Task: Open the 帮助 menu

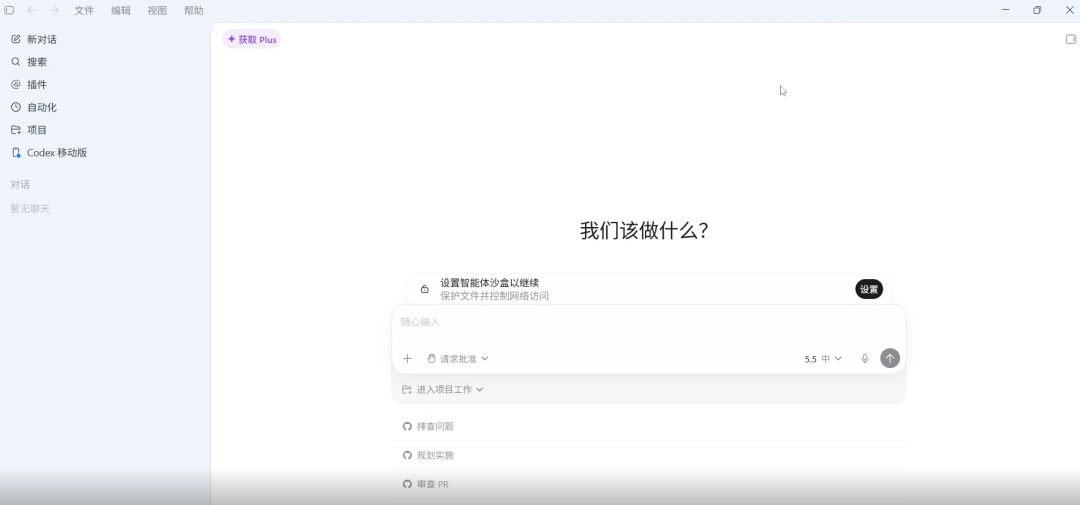Action: tap(194, 10)
